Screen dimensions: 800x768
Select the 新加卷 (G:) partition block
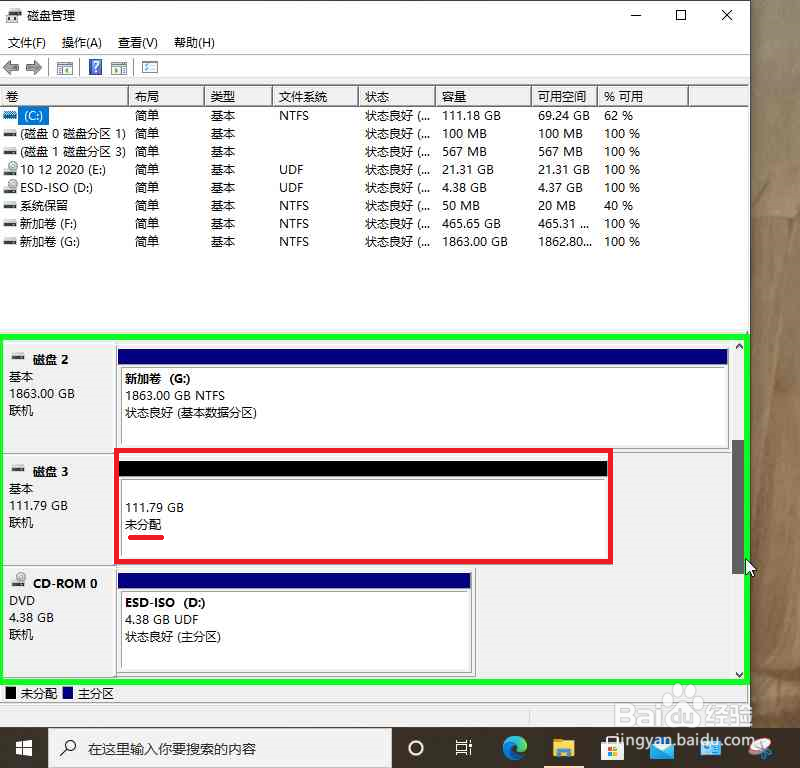(422, 399)
